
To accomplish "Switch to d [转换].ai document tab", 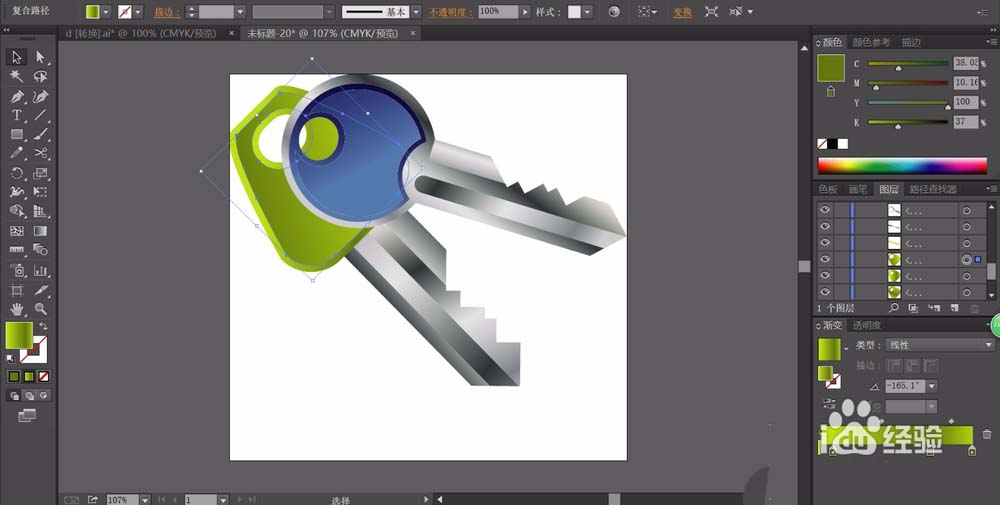I will click(141, 33).
